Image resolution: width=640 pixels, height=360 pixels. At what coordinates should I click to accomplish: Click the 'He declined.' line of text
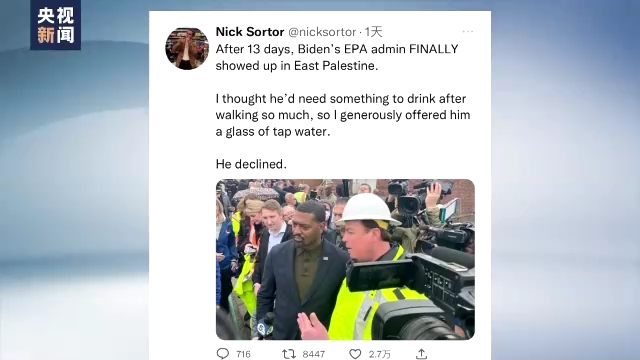[x=251, y=164]
